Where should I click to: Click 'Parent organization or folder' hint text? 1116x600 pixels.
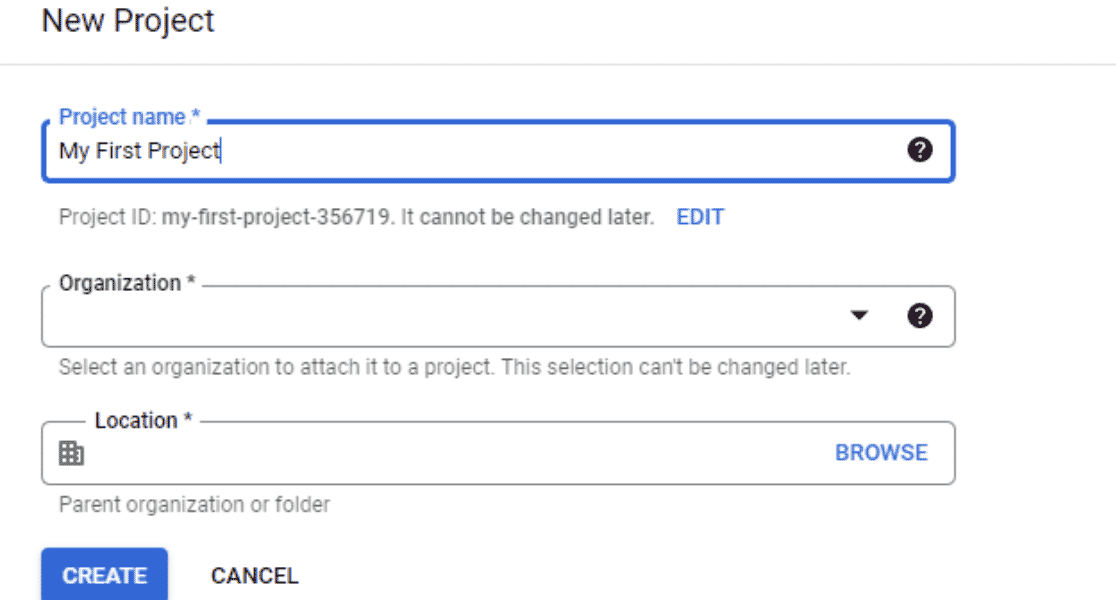tap(194, 504)
